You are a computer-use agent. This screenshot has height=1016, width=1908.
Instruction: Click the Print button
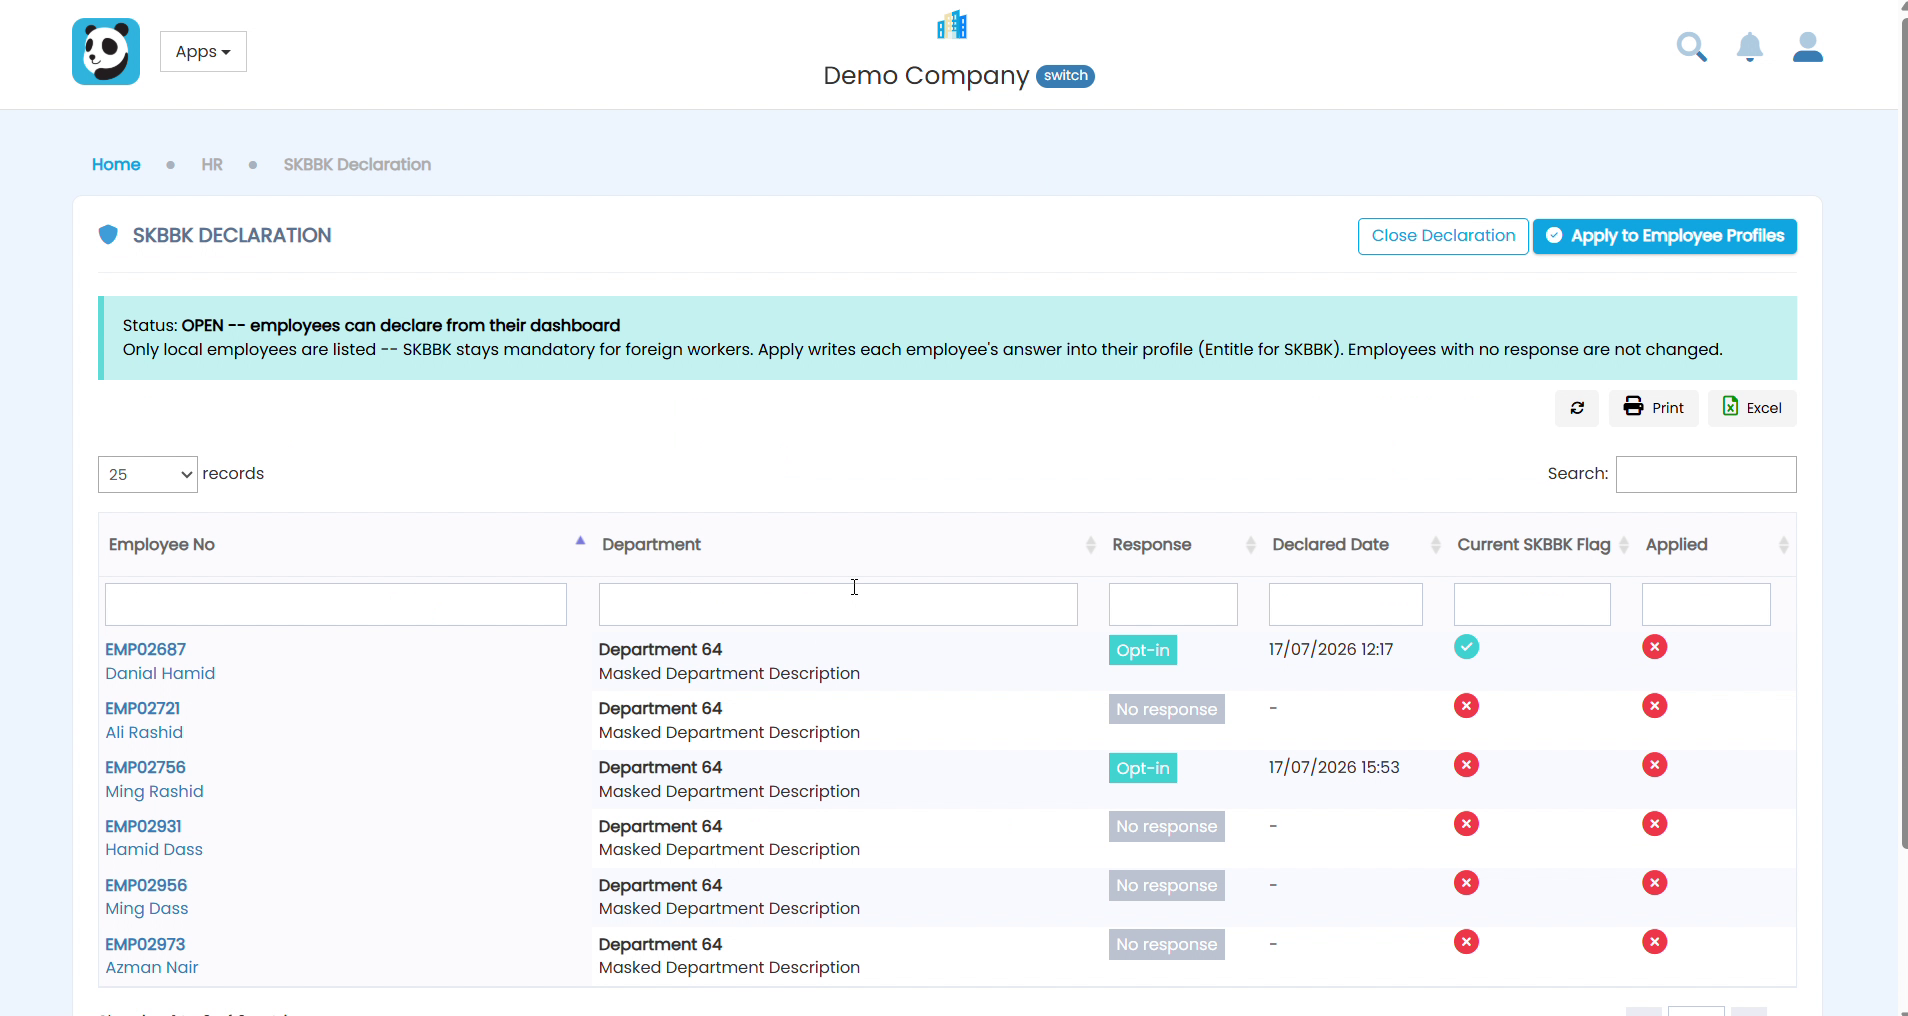(1654, 408)
